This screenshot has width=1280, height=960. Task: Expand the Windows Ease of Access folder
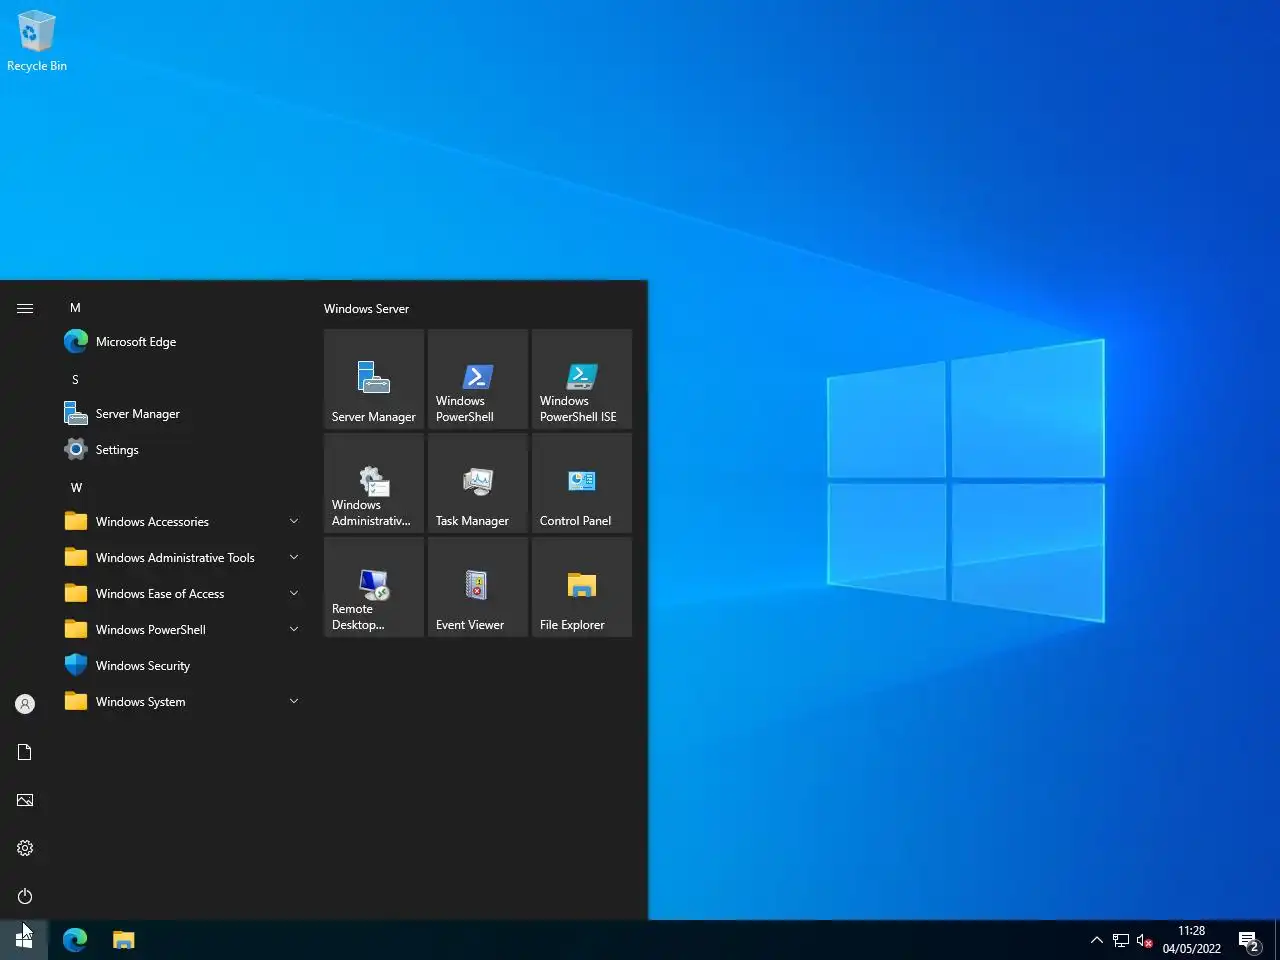(x=183, y=594)
